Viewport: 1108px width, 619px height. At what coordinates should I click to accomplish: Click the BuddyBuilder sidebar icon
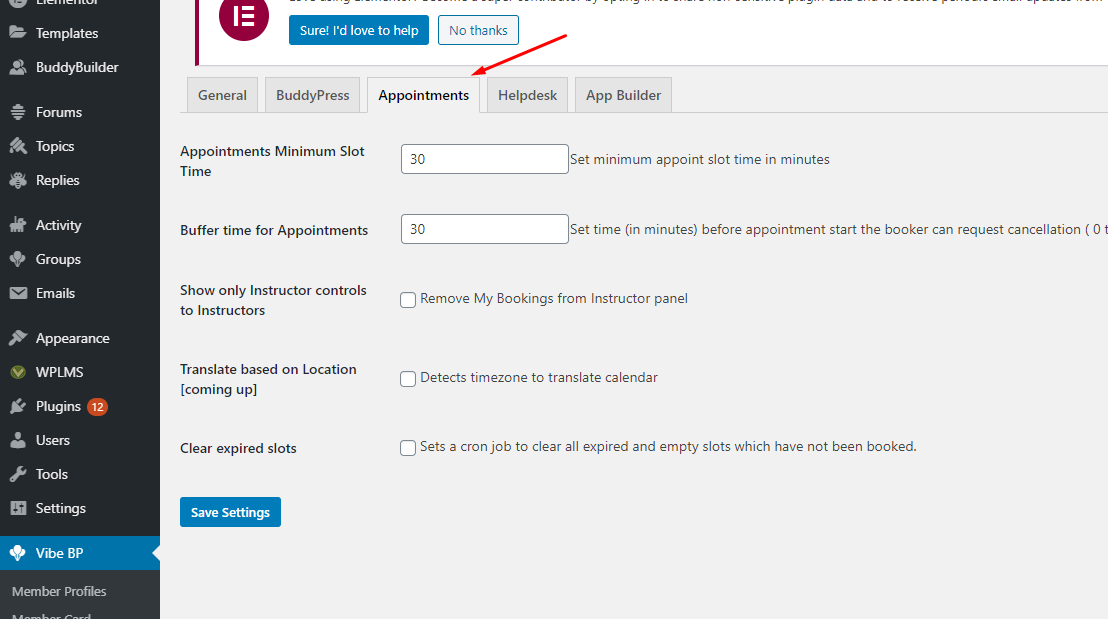[x=18, y=67]
